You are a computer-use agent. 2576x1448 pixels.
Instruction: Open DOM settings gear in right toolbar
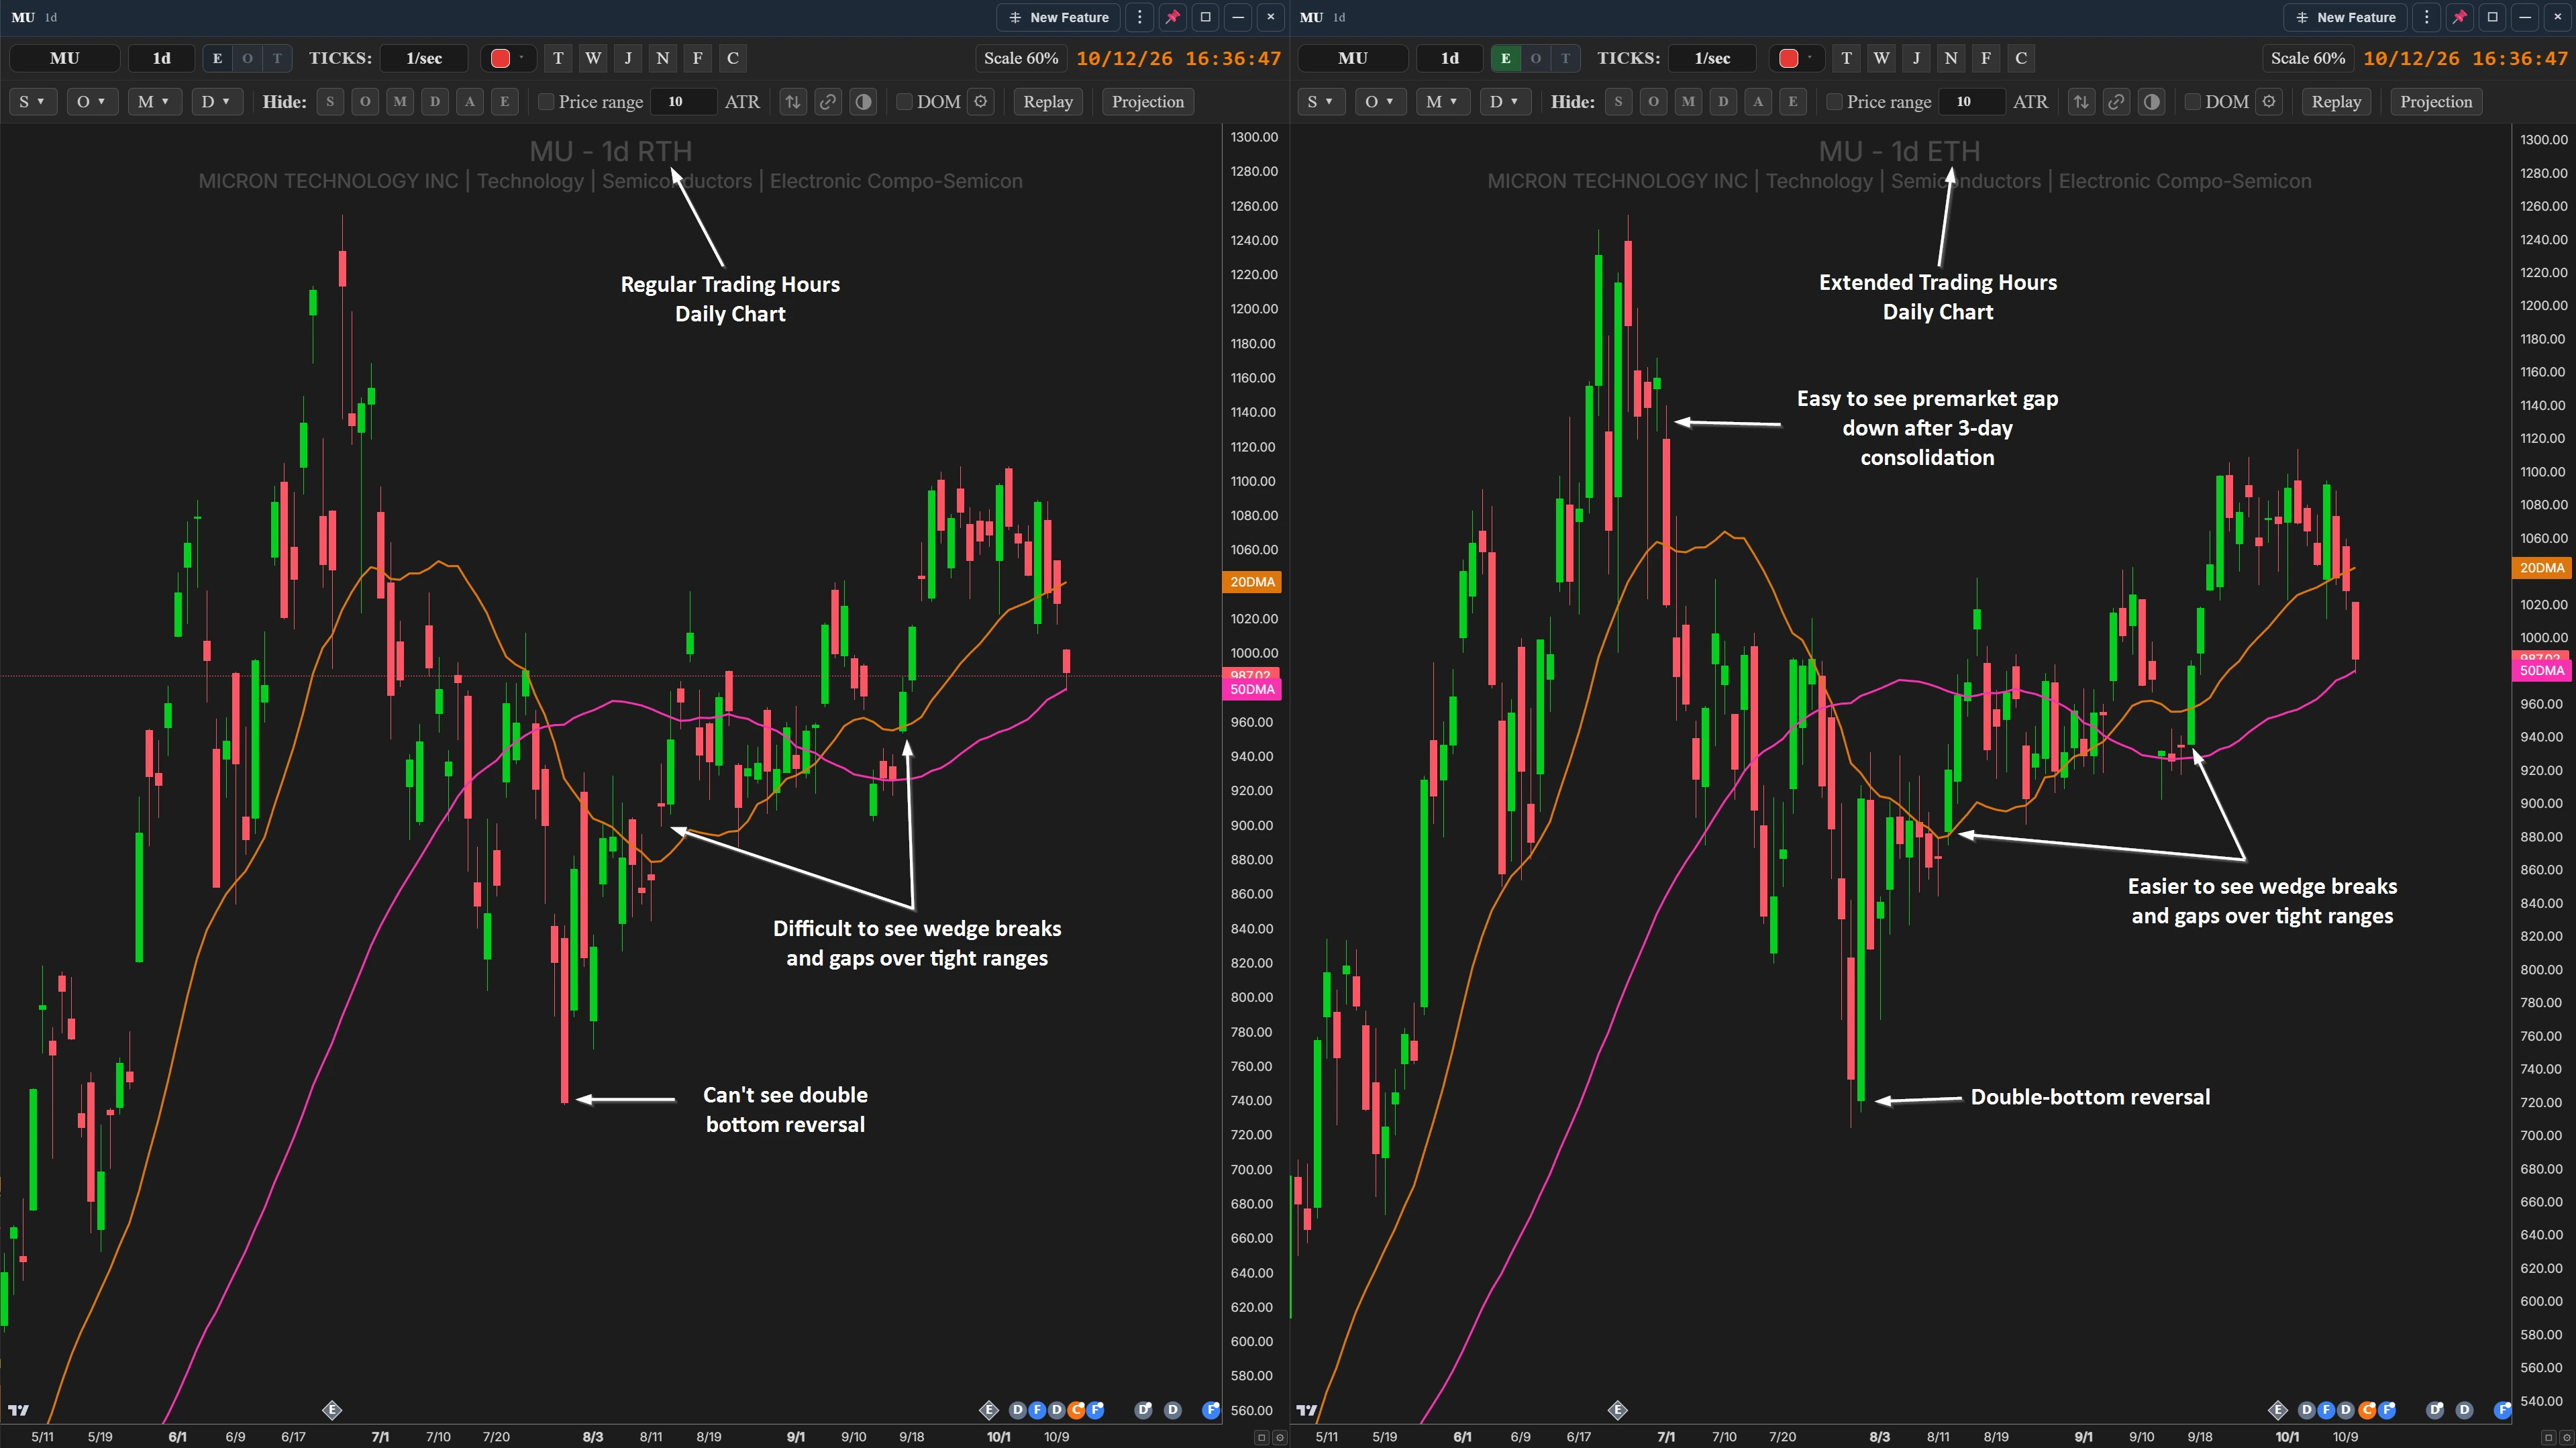coord(2269,101)
